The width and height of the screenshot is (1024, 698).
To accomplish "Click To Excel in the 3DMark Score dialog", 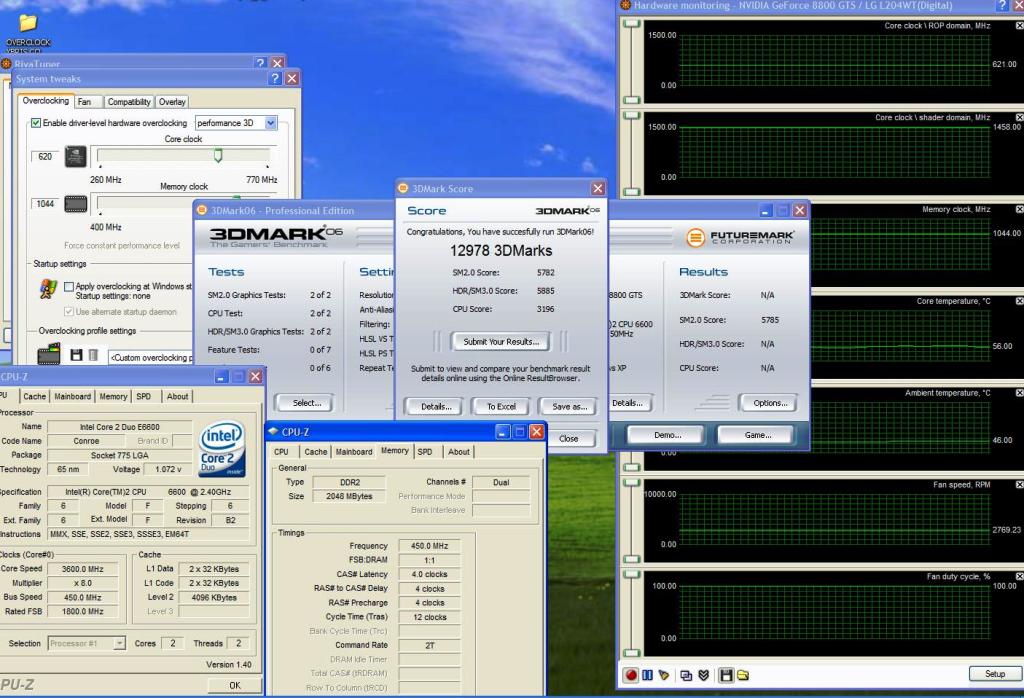I will click(x=501, y=406).
